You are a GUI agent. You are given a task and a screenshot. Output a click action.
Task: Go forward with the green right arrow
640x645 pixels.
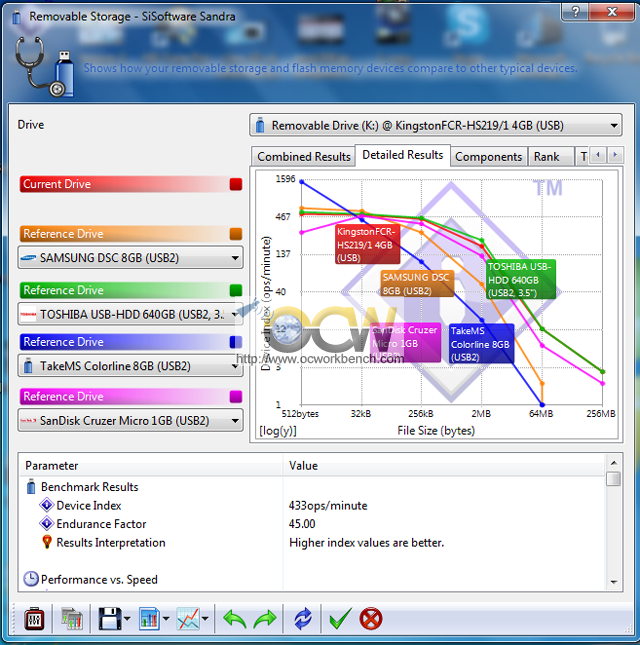[x=265, y=619]
